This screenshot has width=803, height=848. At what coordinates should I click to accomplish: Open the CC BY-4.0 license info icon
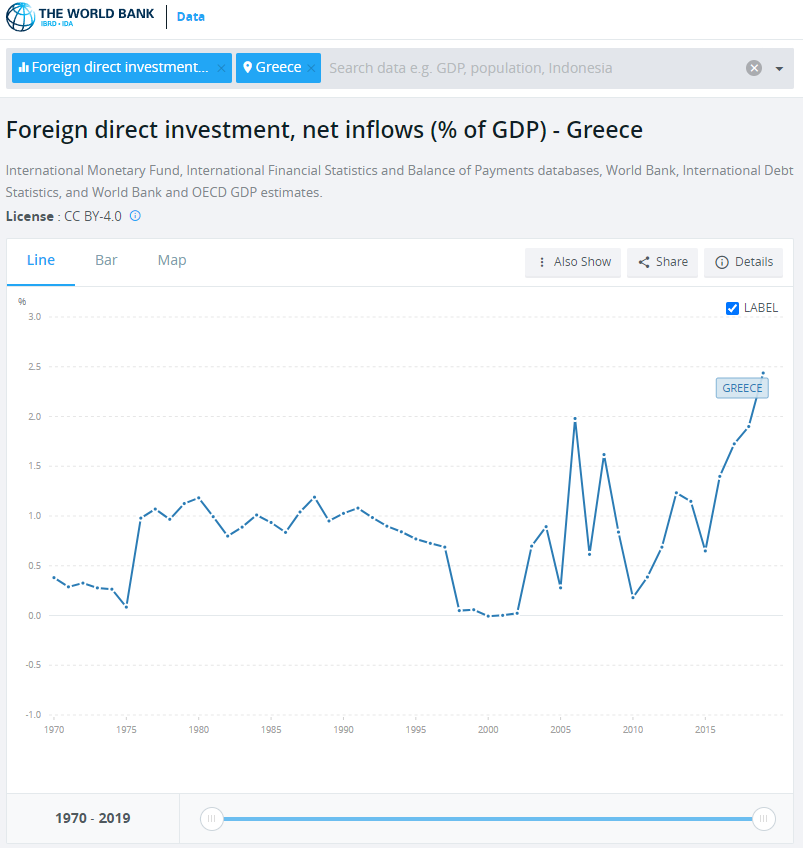pos(136,216)
